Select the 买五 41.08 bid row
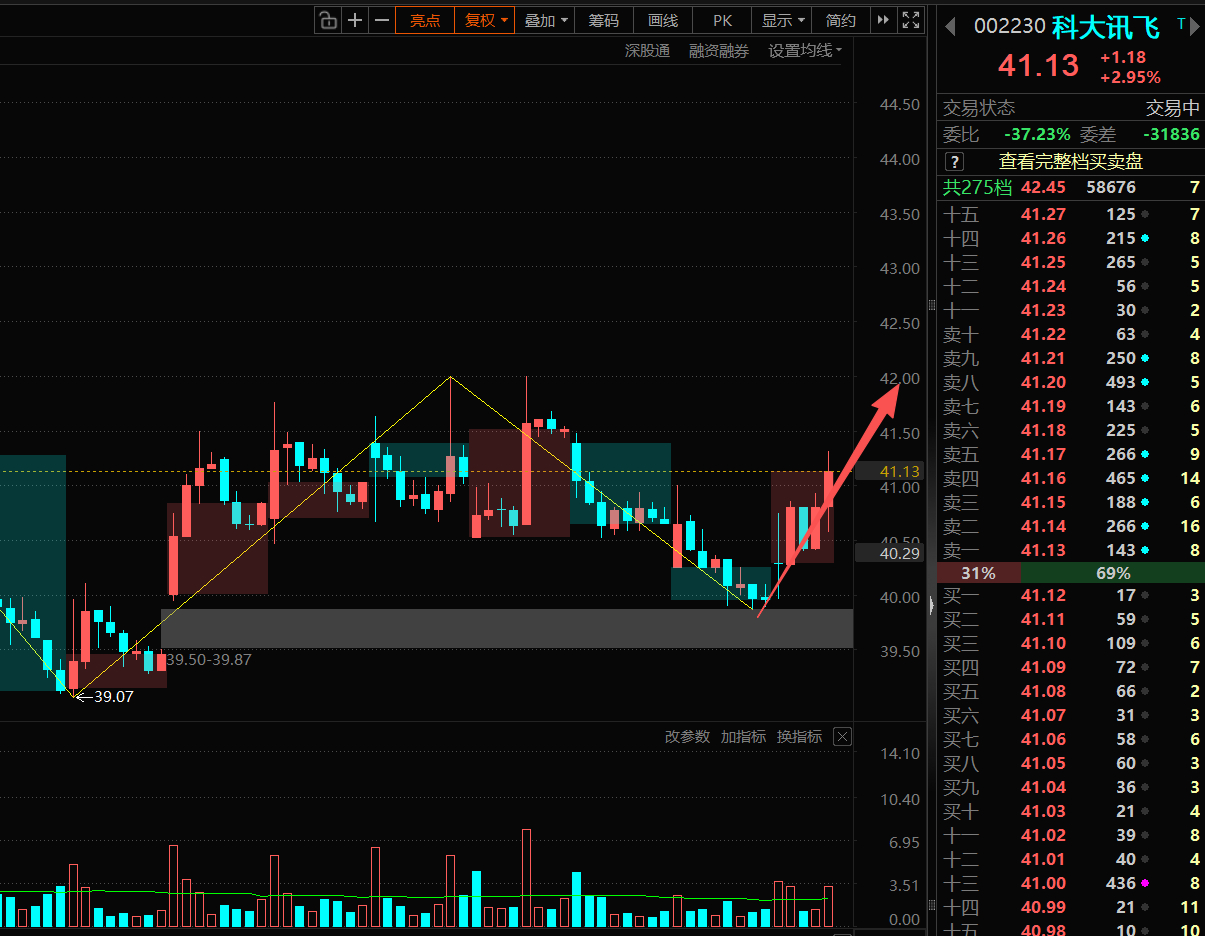 (1071, 691)
